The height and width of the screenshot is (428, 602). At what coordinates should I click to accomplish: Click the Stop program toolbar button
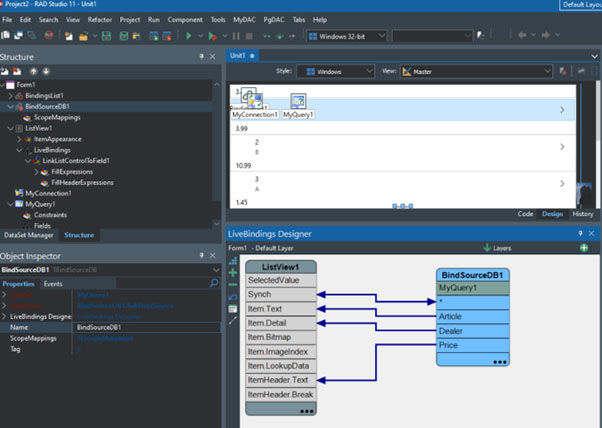[249, 36]
